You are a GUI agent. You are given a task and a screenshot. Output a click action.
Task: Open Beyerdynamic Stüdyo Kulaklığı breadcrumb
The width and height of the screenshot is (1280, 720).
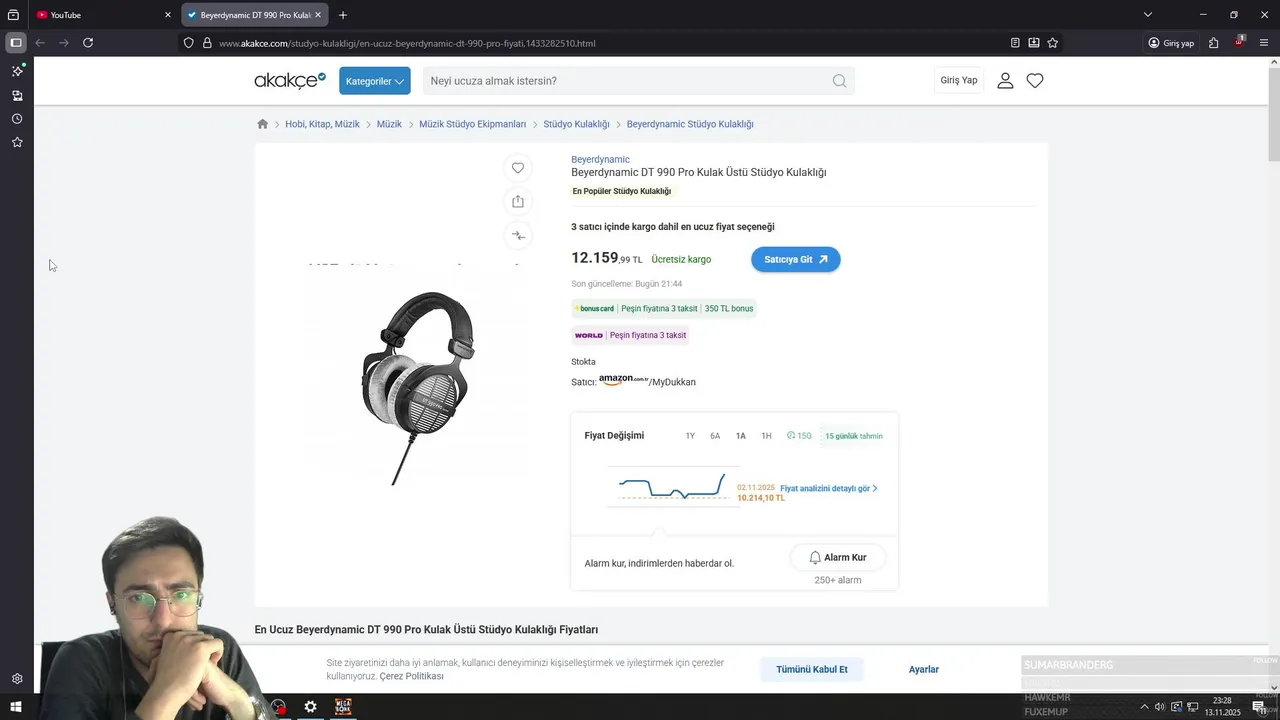click(x=690, y=124)
